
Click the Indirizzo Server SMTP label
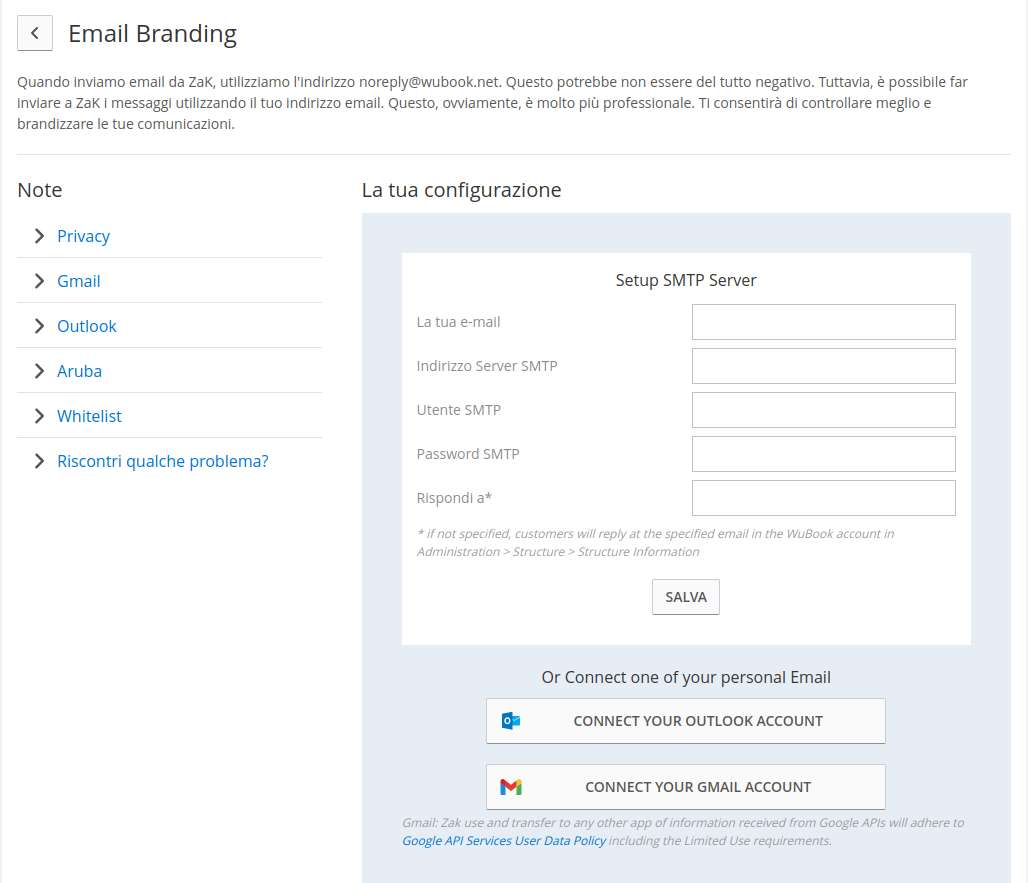(487, 366)
